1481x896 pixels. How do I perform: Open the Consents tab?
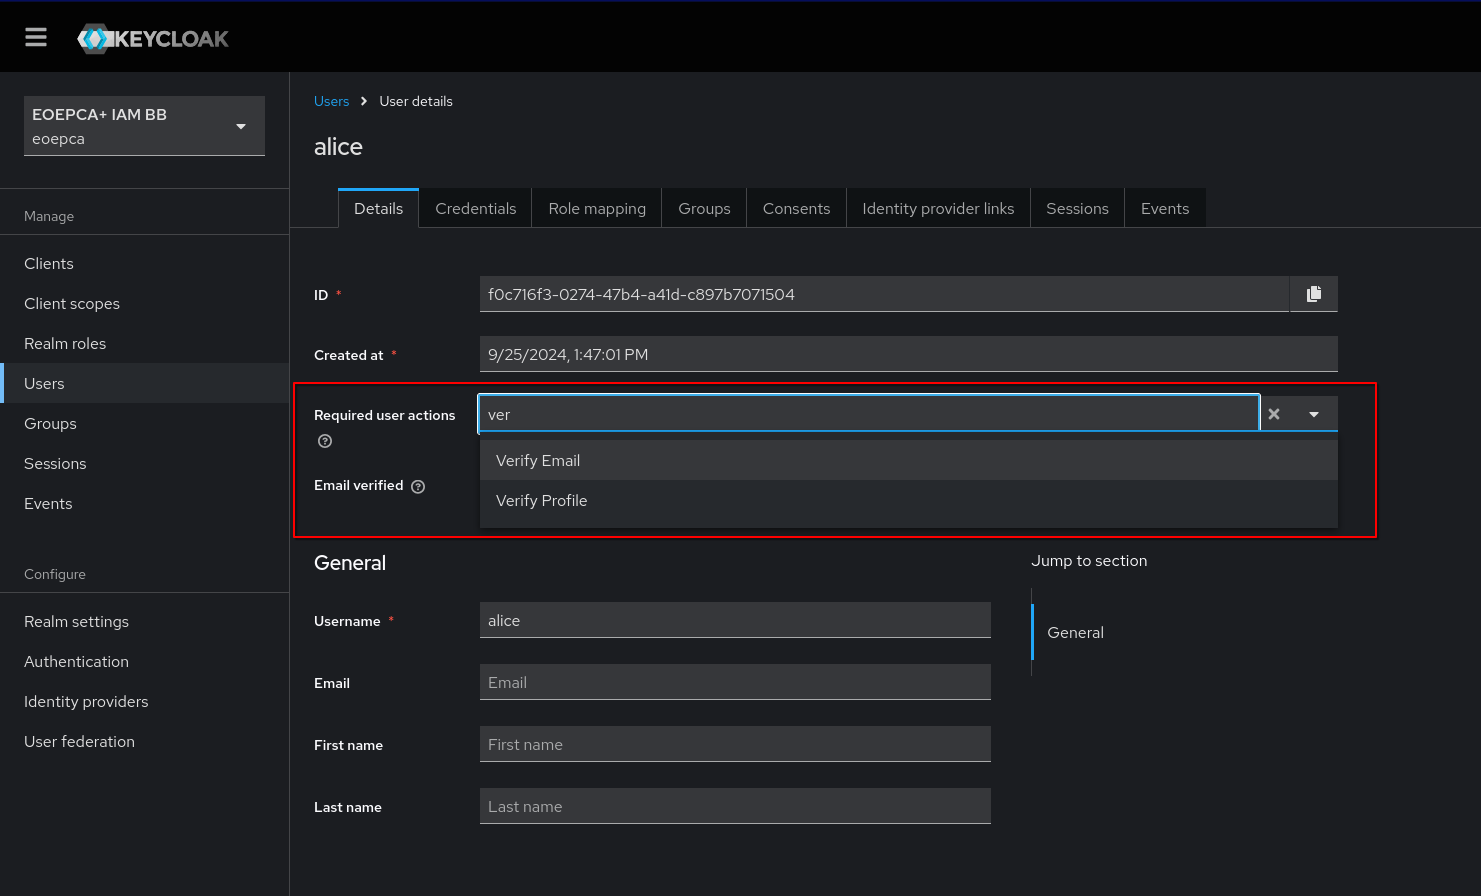tap(796, 208)
